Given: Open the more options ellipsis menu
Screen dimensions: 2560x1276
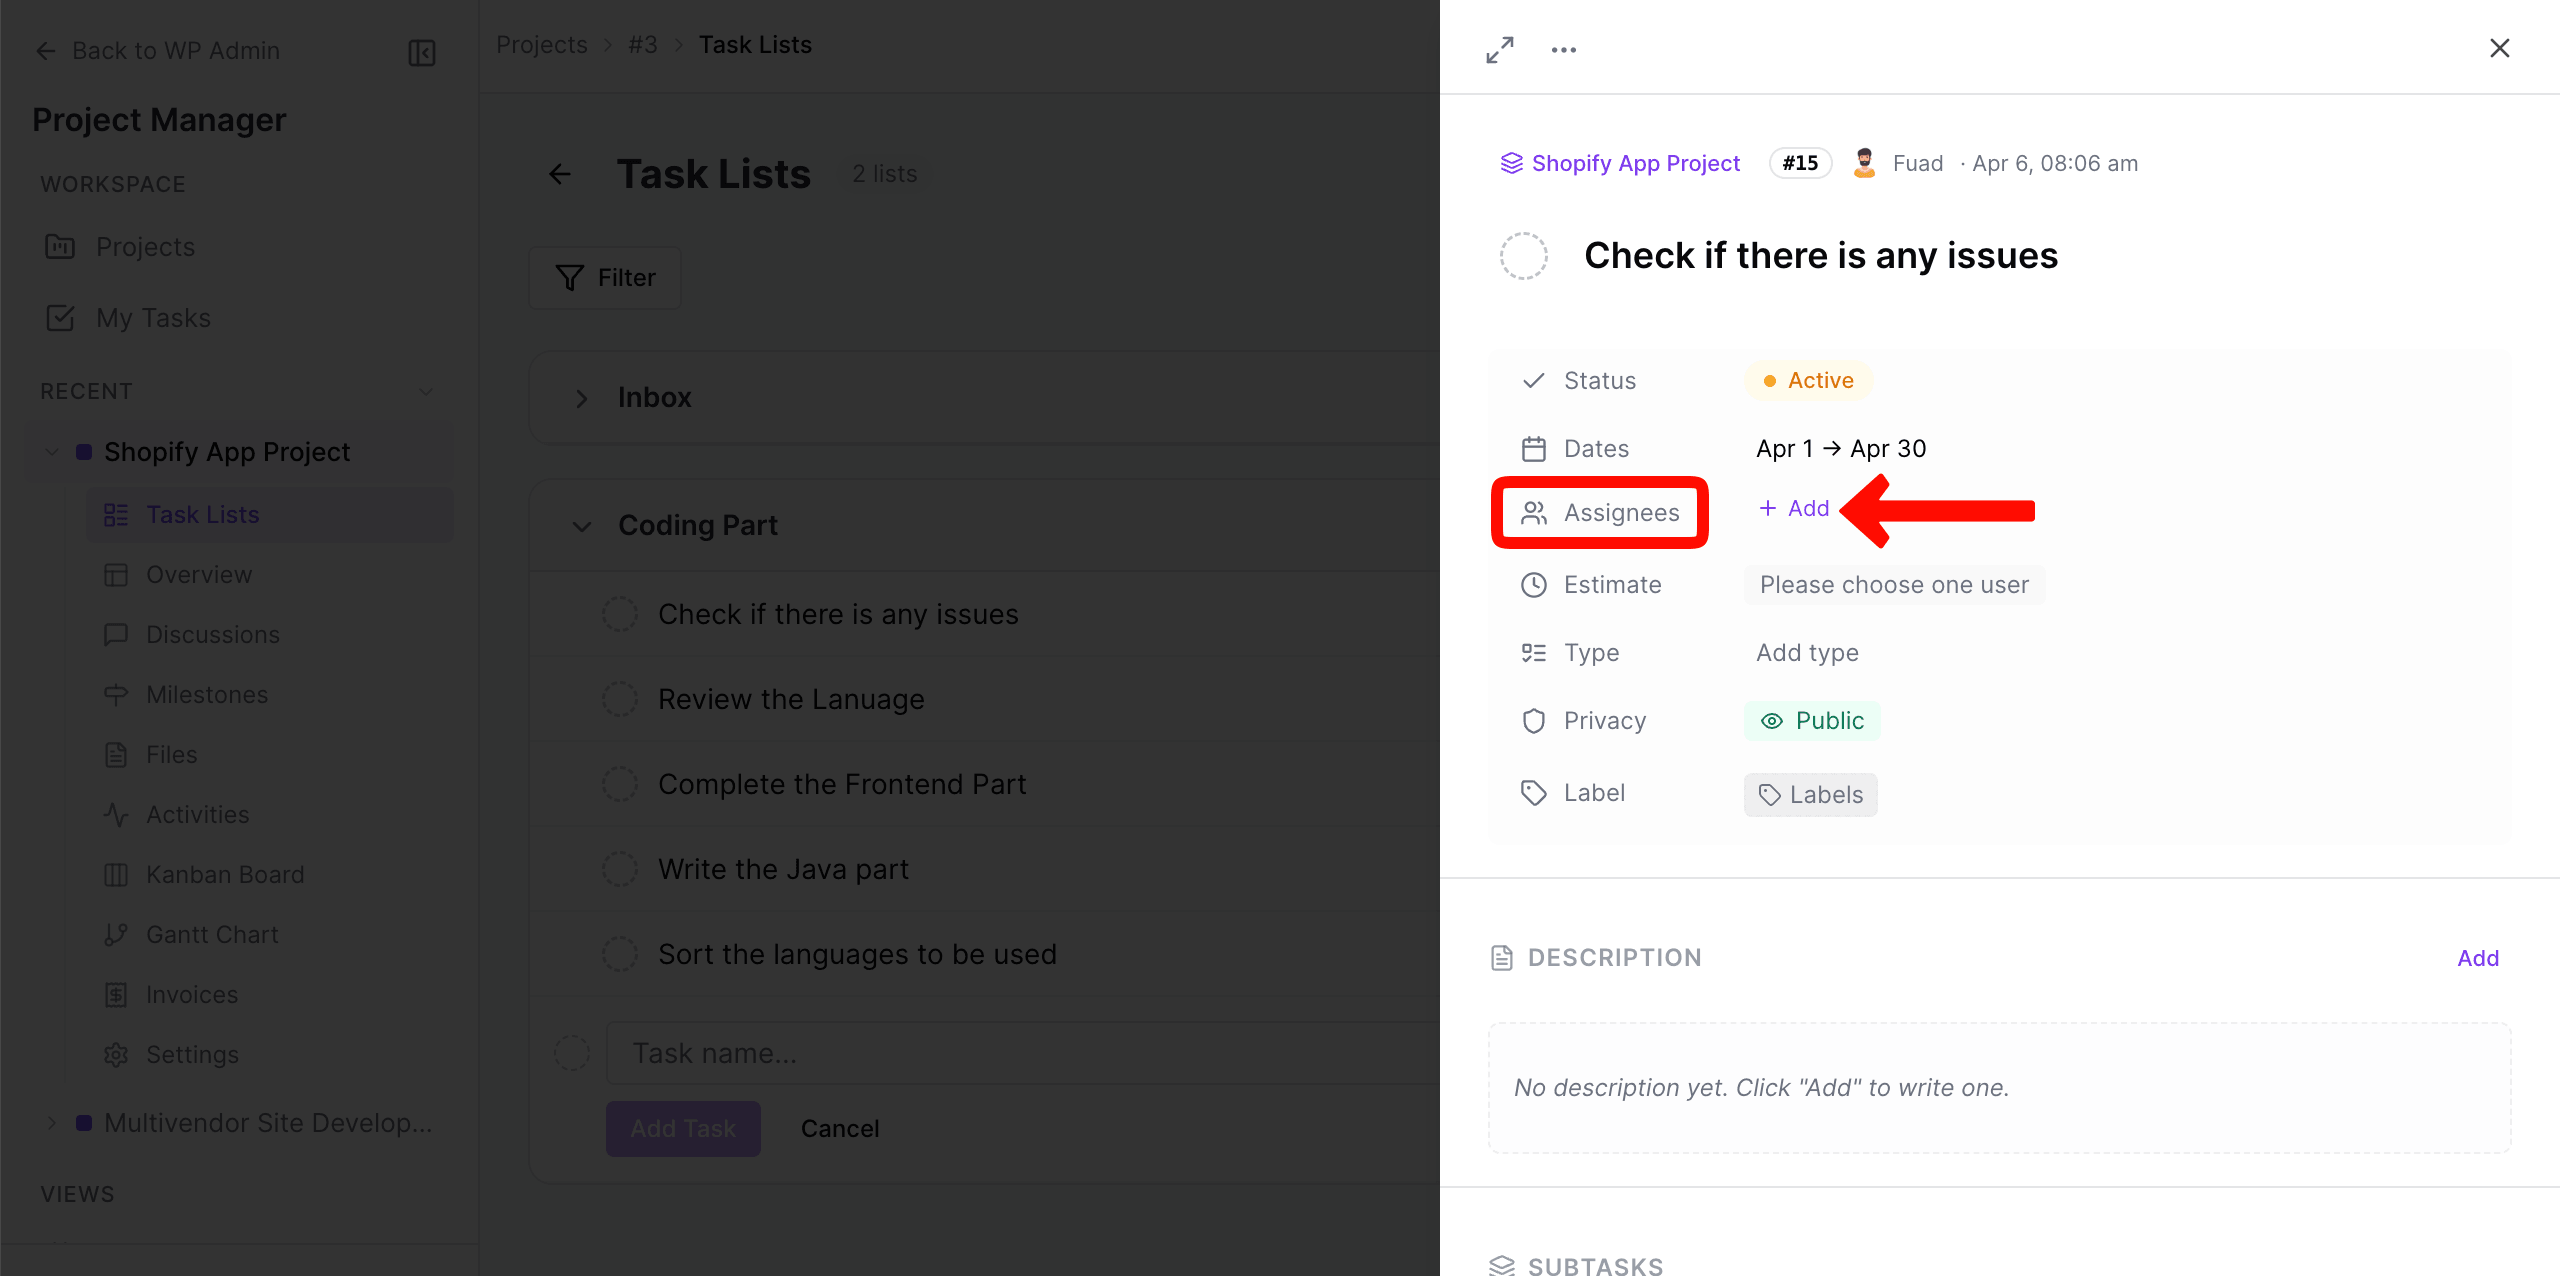Looking at the screenshot, I should point(1563,48).
